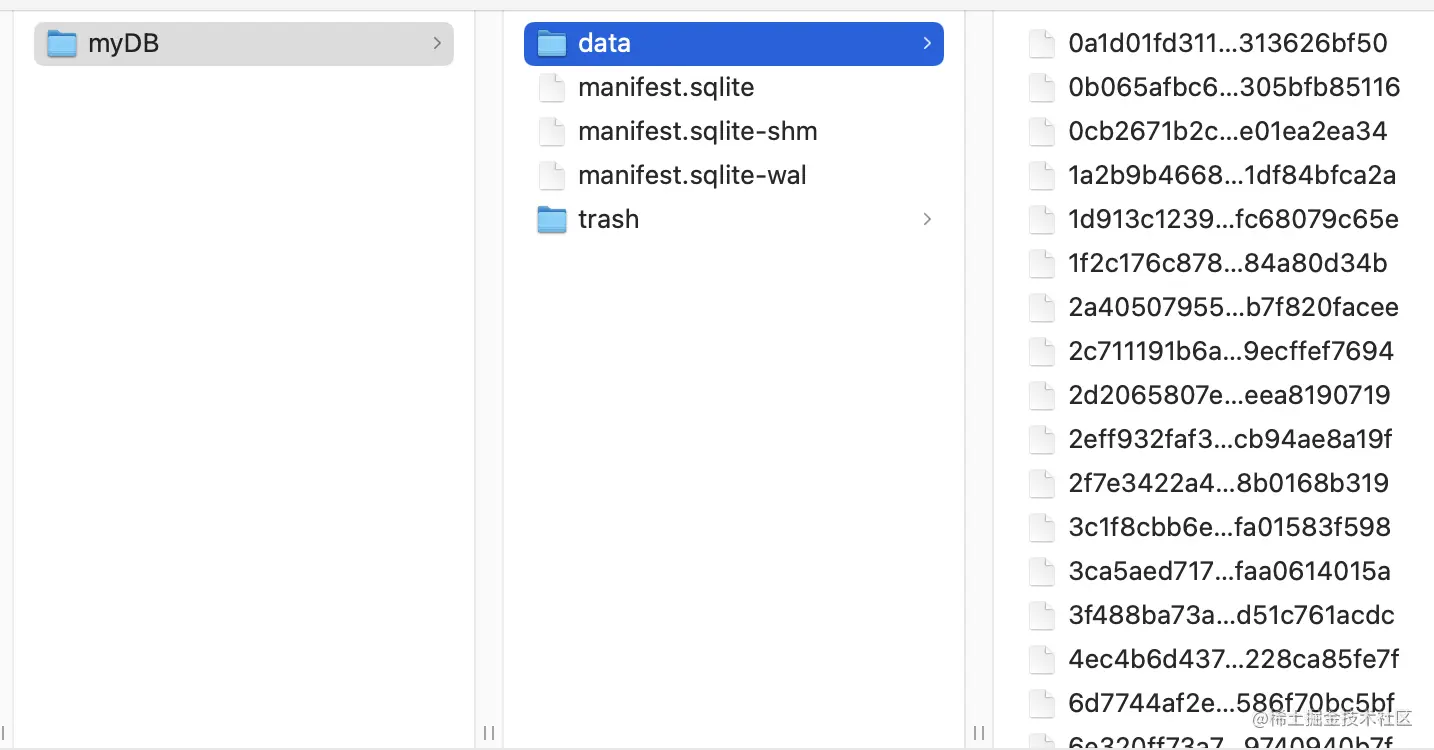Click the manifest.sqlite-wal file icon
1434x750 pixels.
click(x=552, y=176)
